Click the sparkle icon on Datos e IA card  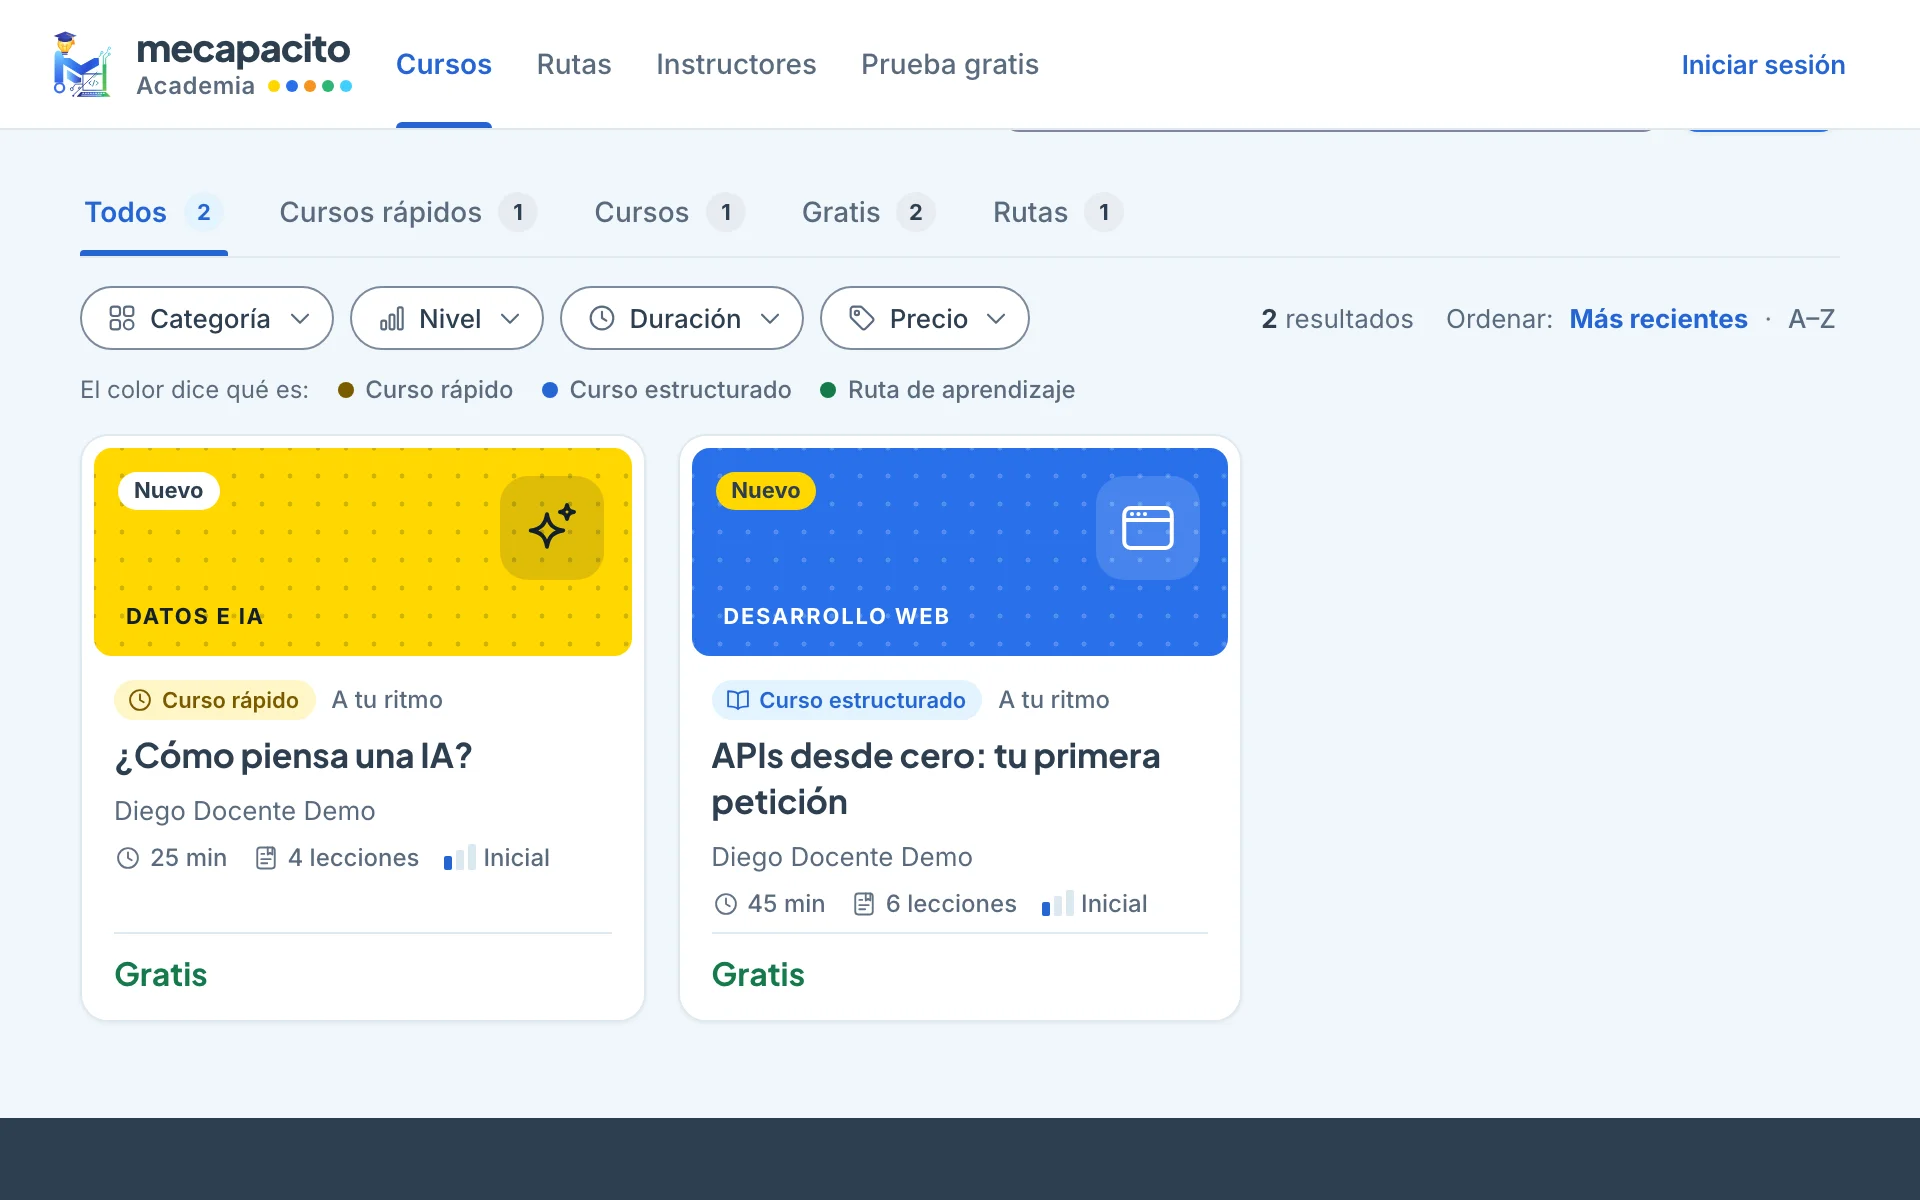(x=552, y=527)
